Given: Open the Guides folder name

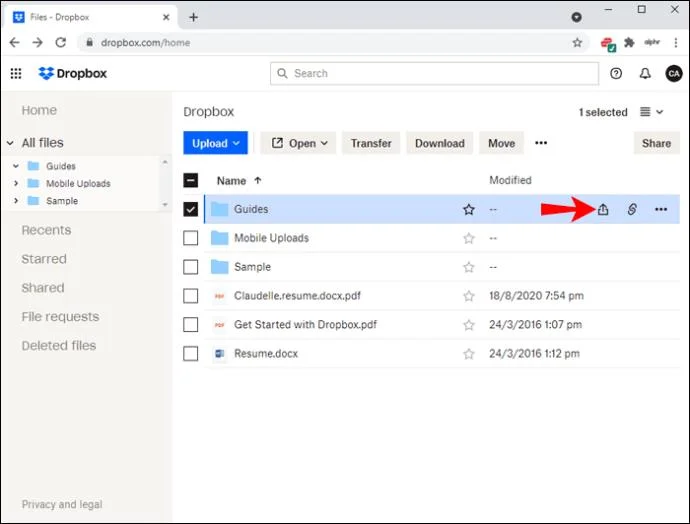Looking at the screenshot, I should click(251, 209).
